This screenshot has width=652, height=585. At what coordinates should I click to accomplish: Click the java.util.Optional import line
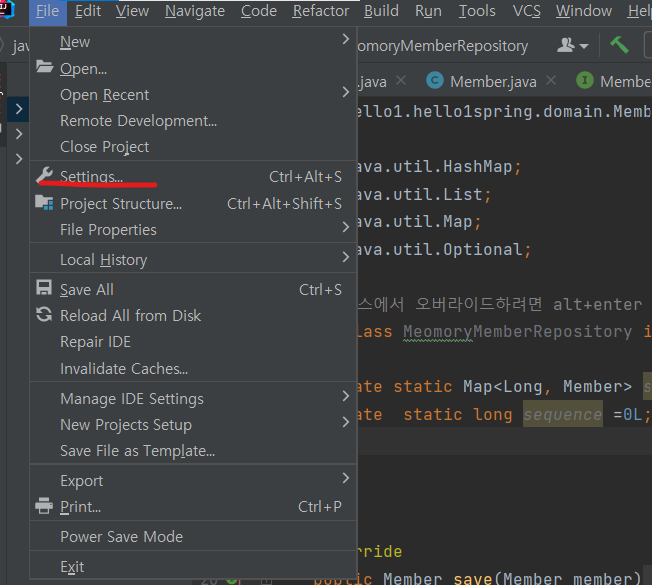(x=444, y=249)
